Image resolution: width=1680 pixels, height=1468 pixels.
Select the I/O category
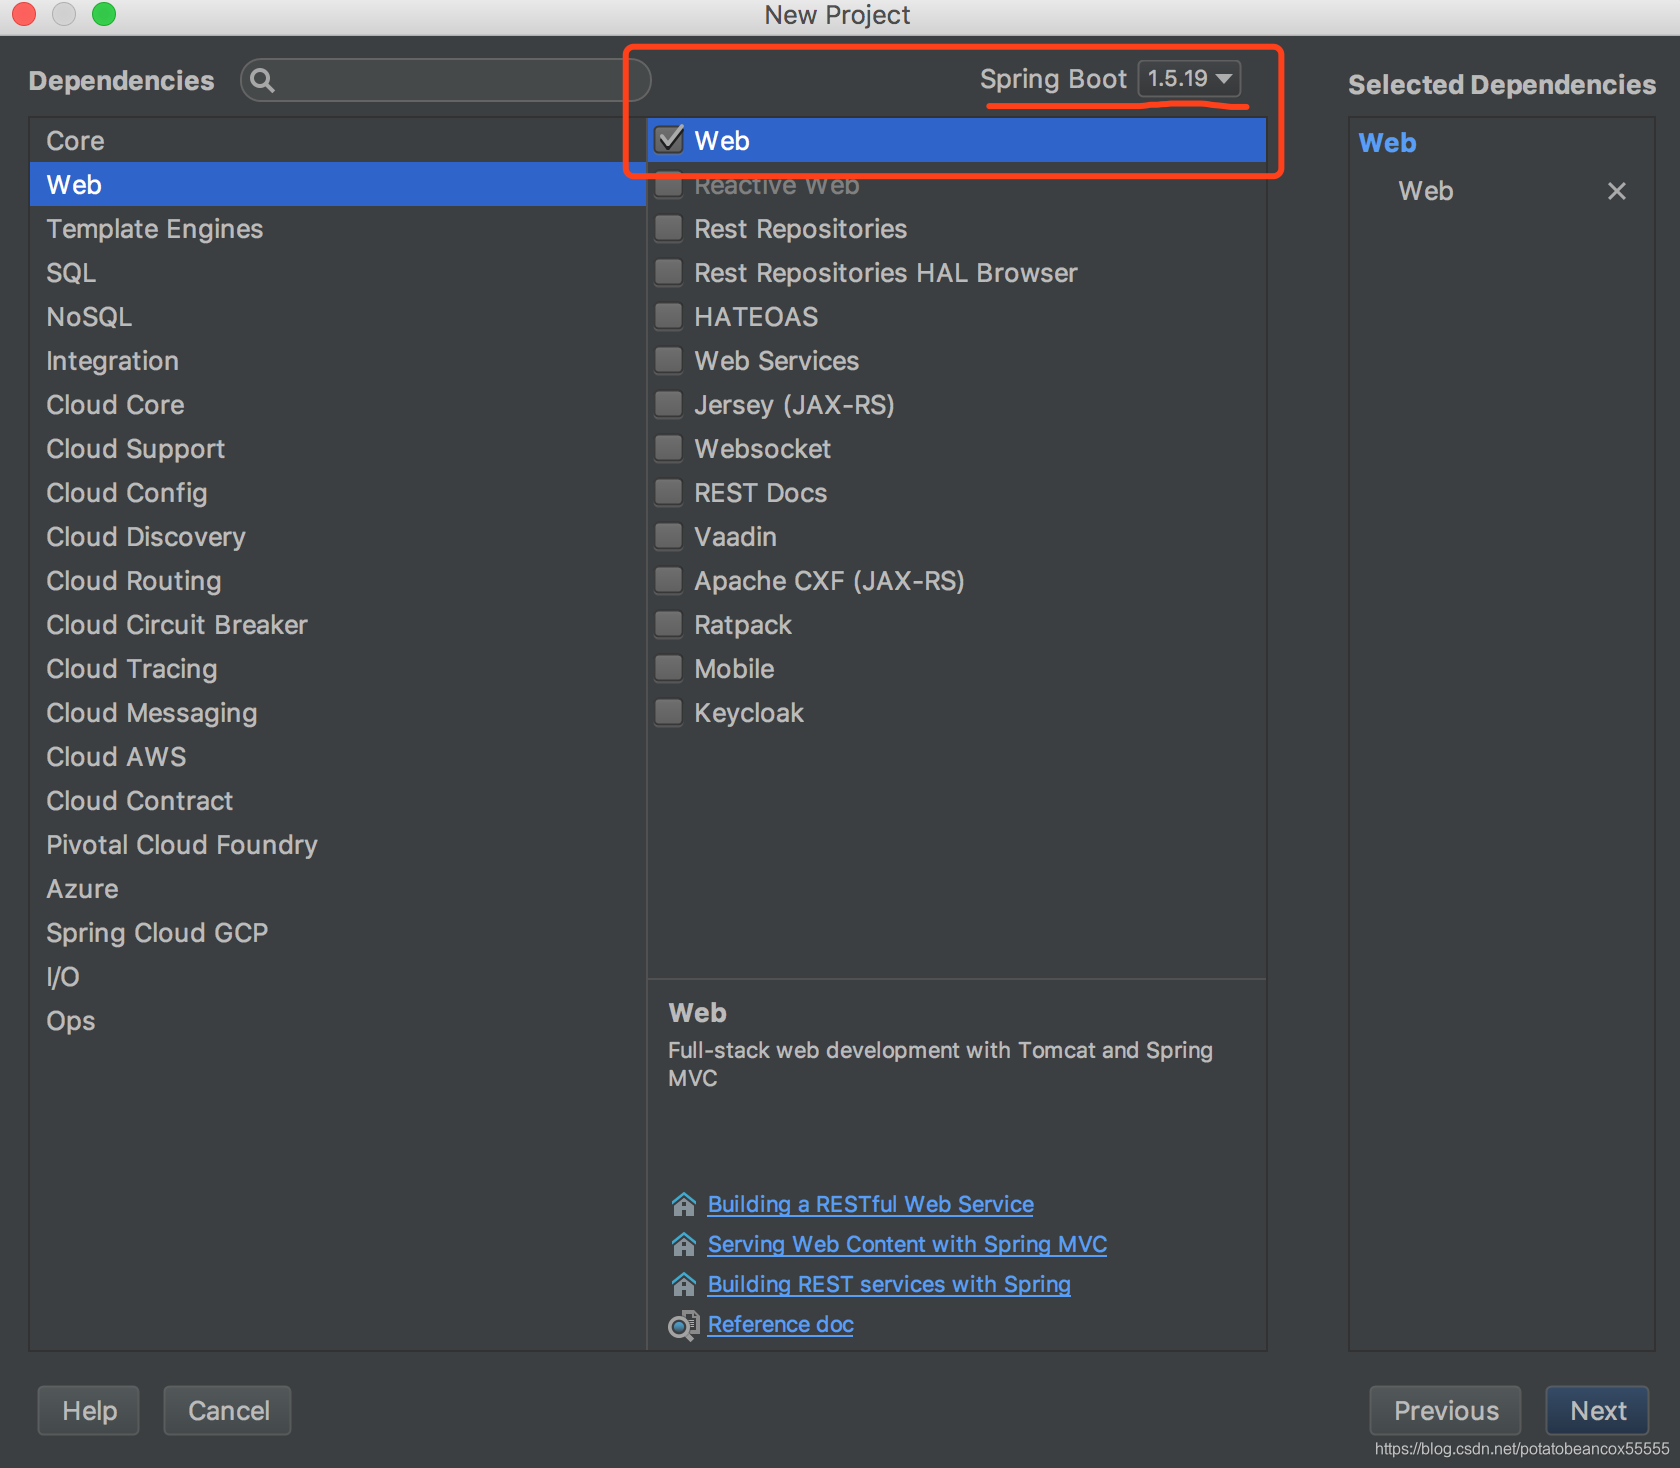pyautogui.click(x=338, y=977)
